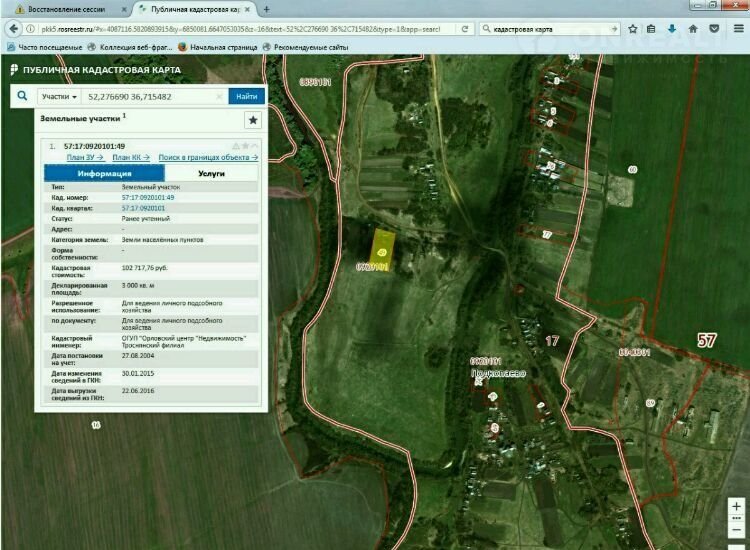Viewport: 750px width, 550px height.
Task: Click the cadastral quarter 57:17:0920101 link
Action: (145, 207)
